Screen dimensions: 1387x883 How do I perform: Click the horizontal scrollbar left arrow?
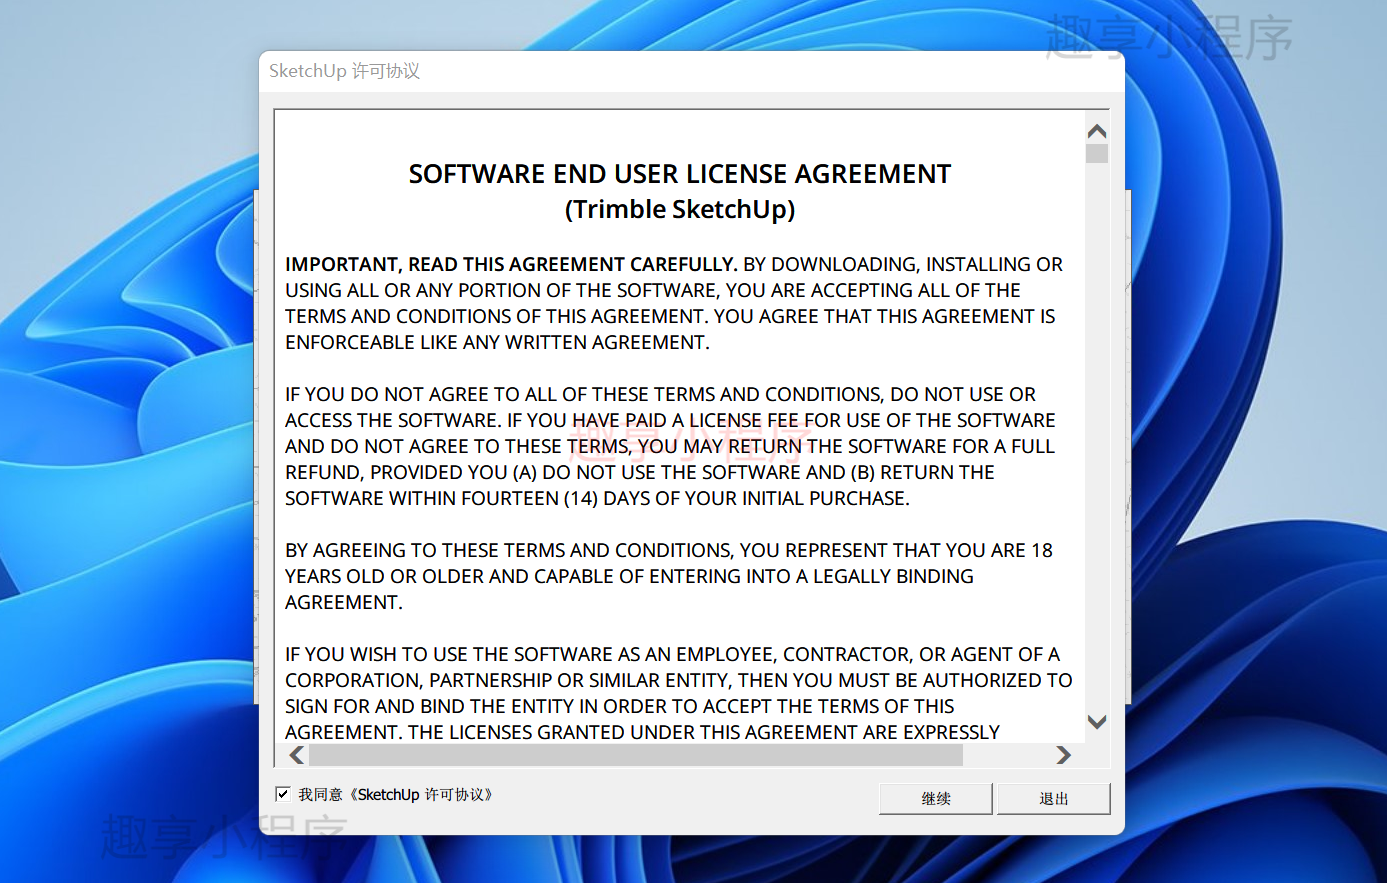pos(297,755)
